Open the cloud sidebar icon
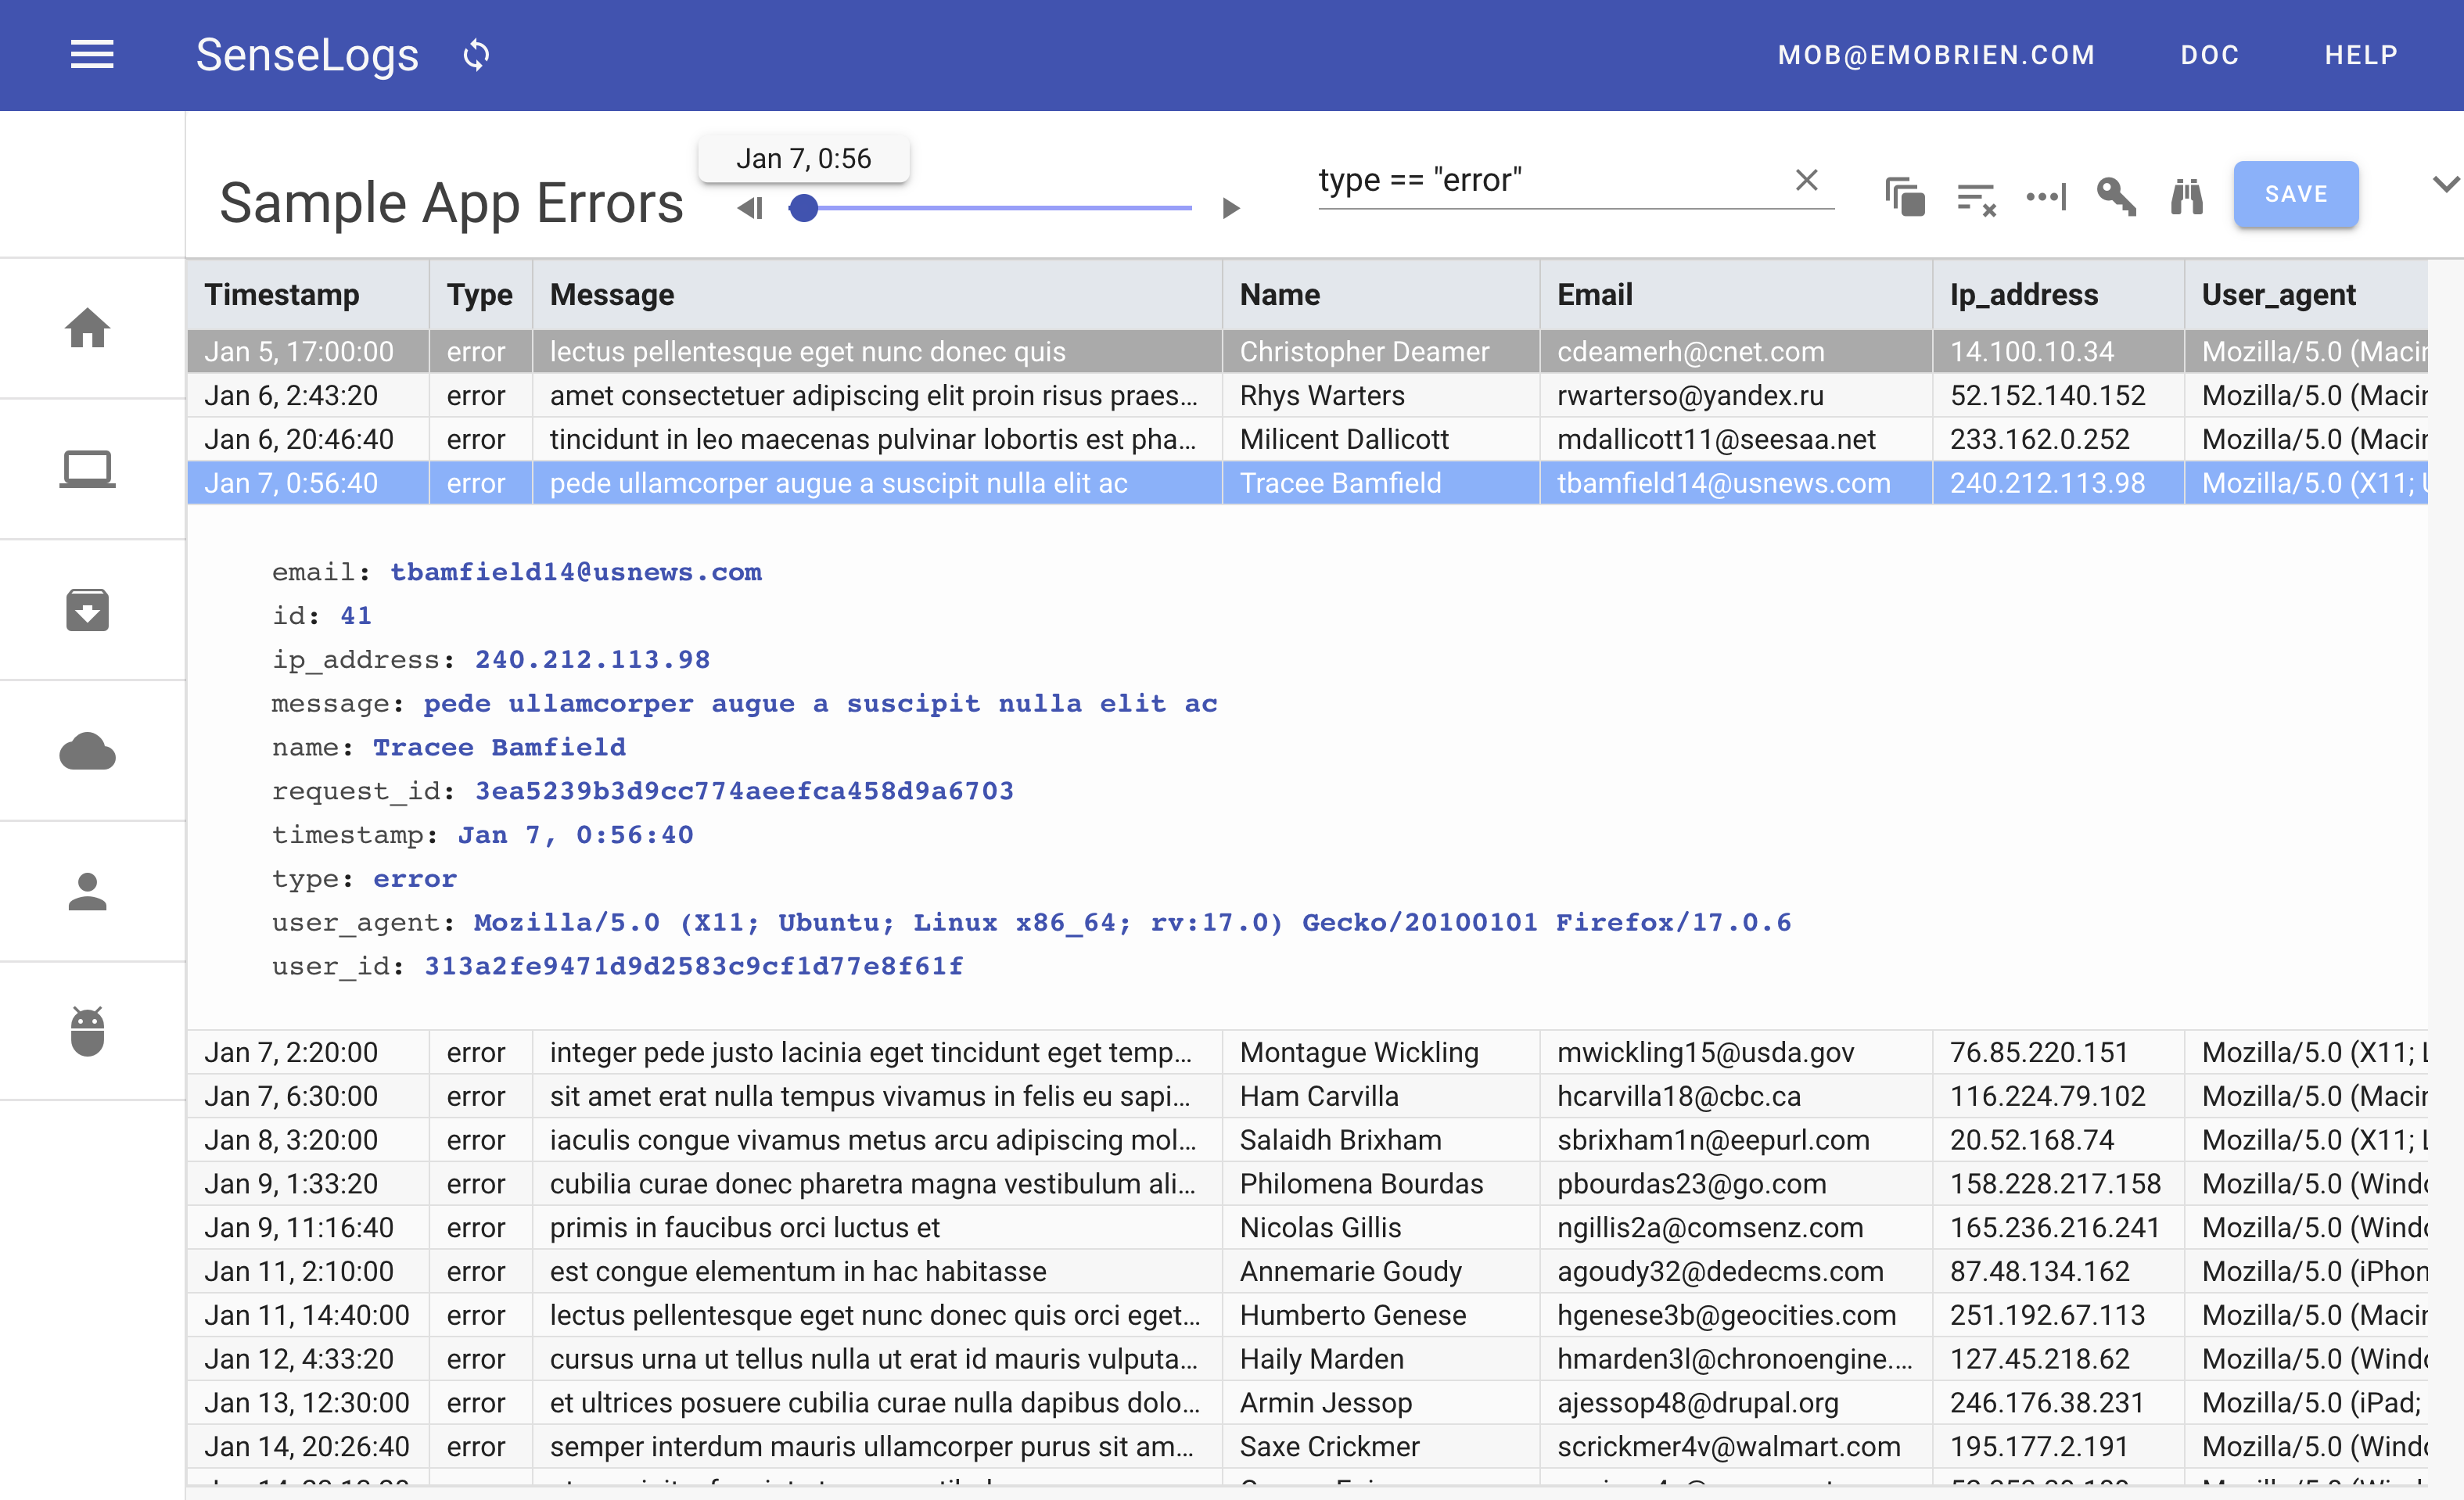This screenshot has width=2464, height=1500. (x=88, y=751)
